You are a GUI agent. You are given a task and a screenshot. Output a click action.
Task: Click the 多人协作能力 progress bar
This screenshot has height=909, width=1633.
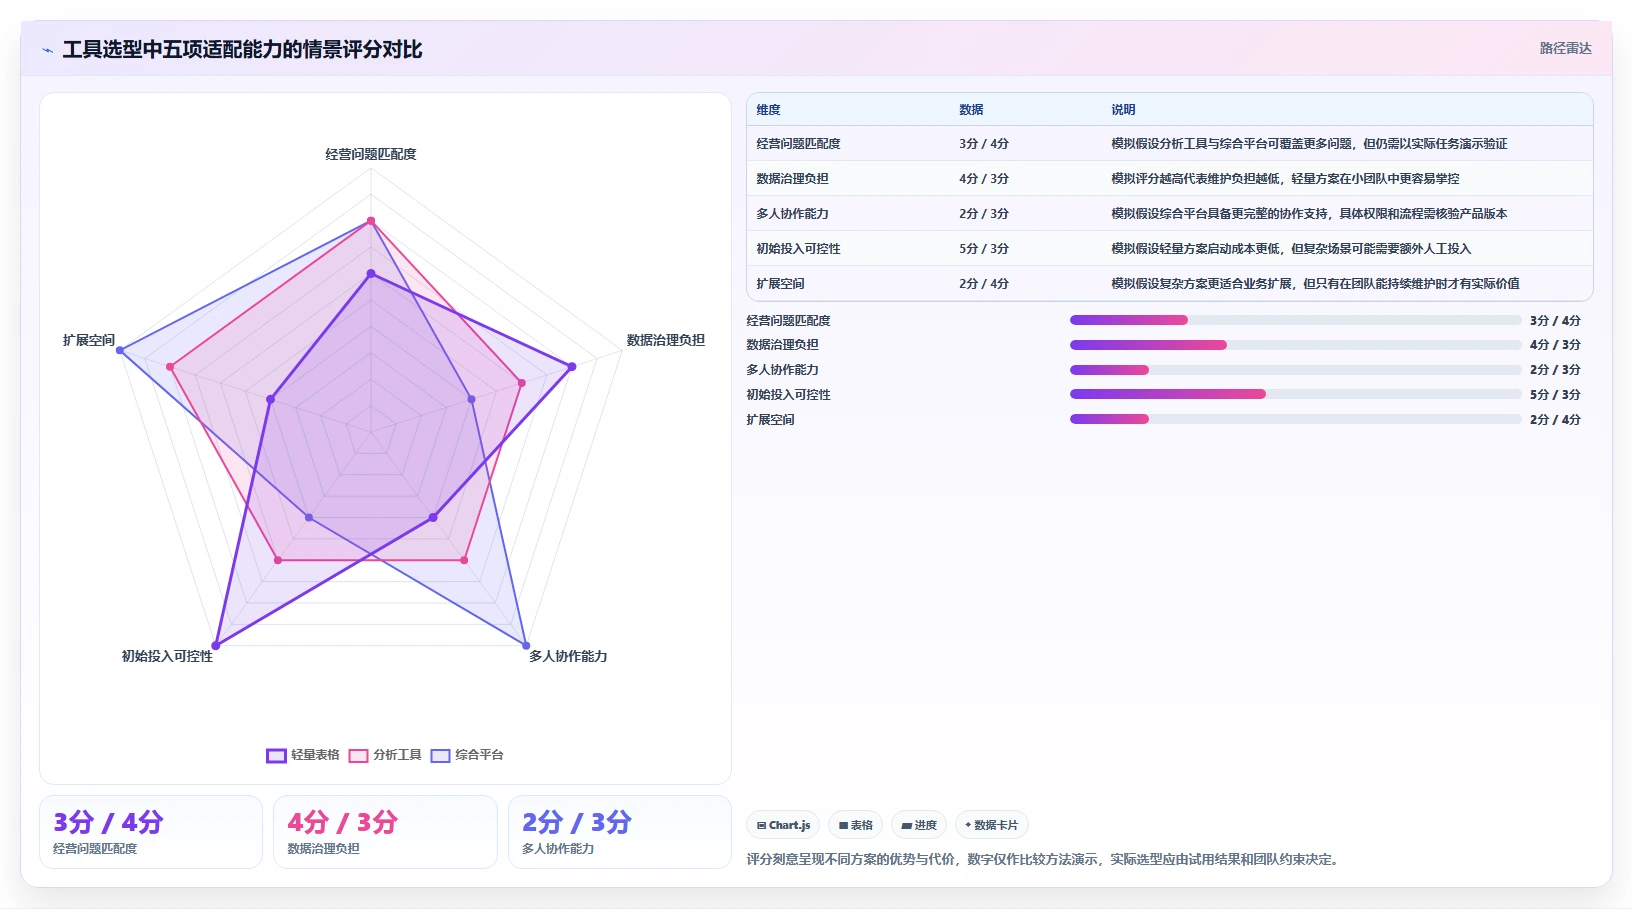[x=1296, y=370]
